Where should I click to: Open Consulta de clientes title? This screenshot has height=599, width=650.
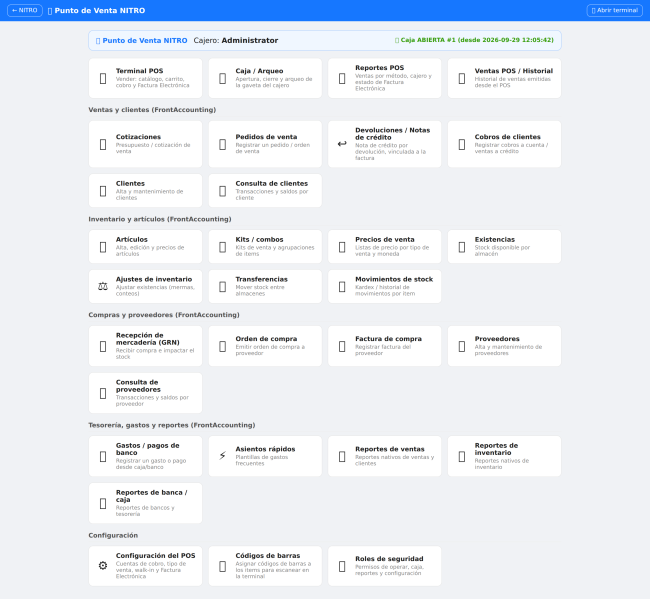[272, 183]
